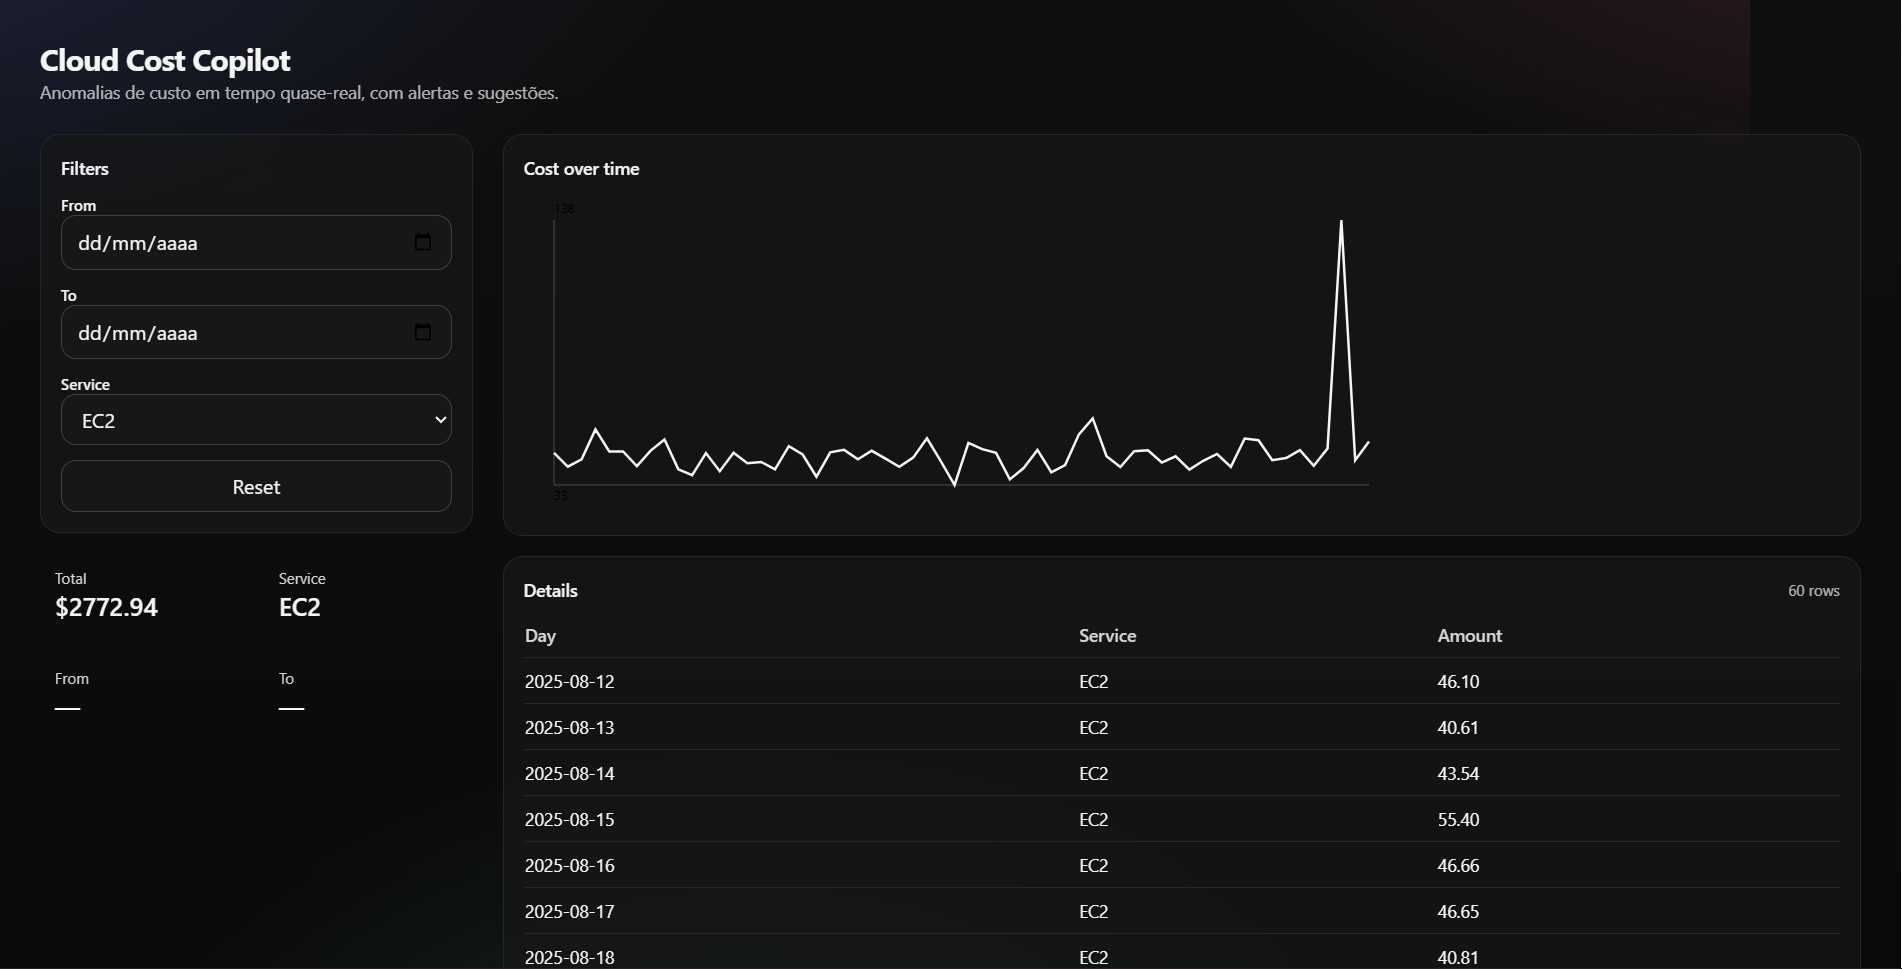The height and width of the screenshot is (969, 1902).
Task: Click the Amount column header
Action: click(1469, 636)
